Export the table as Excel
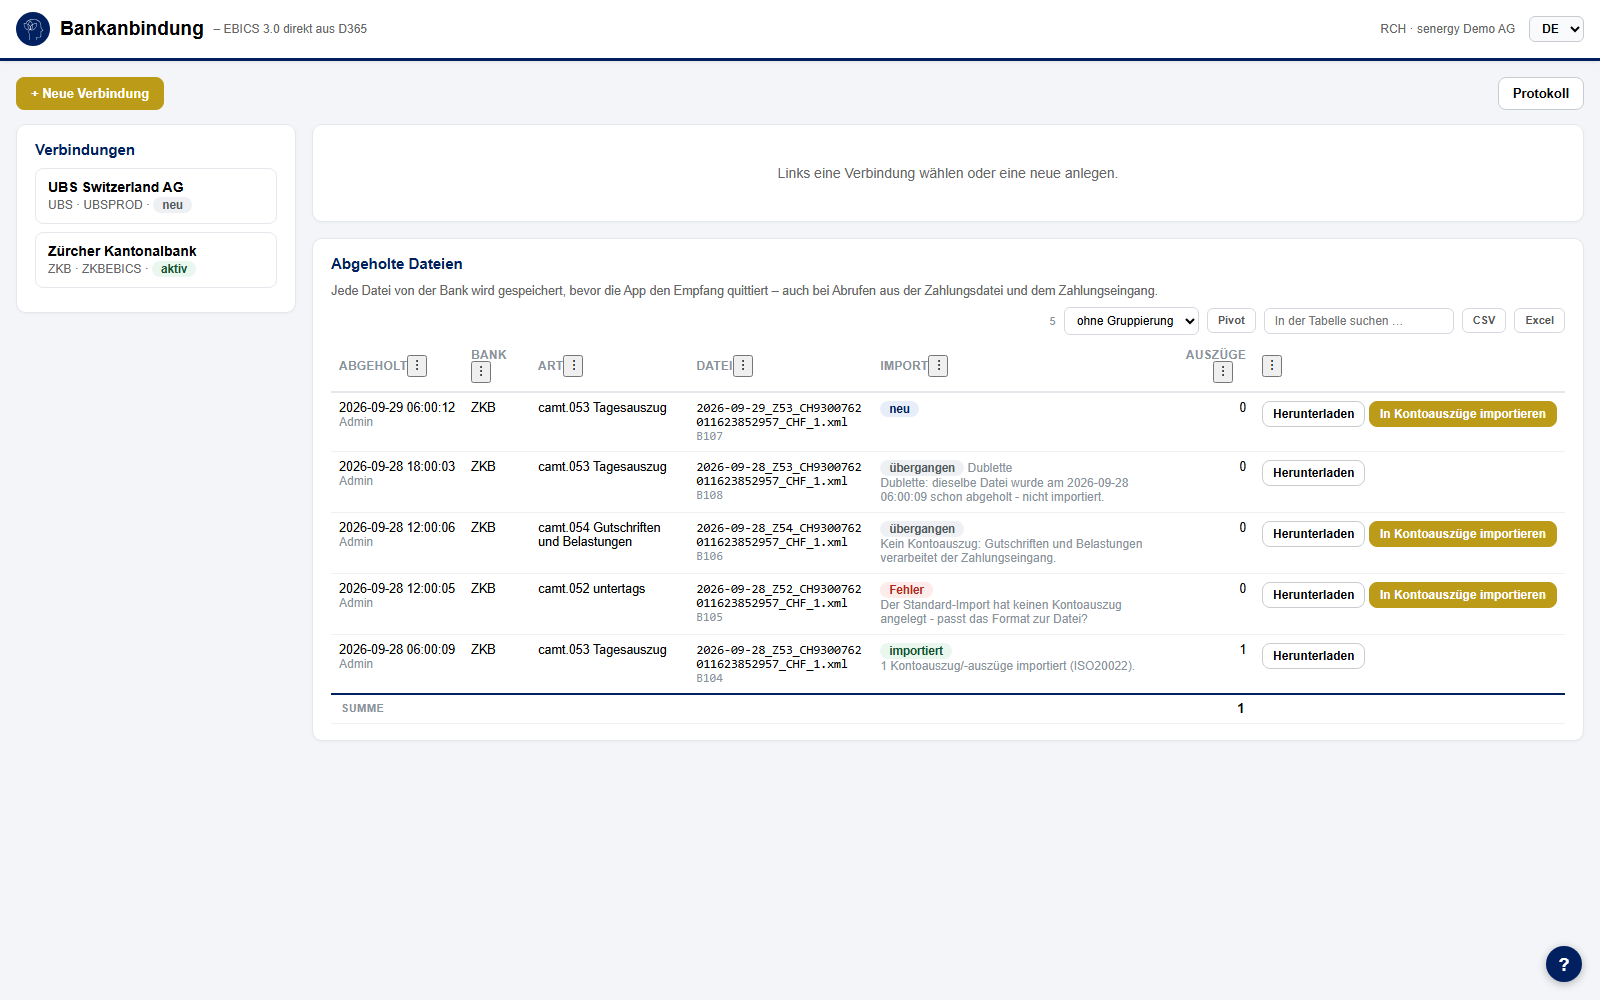 (1539, 321)
